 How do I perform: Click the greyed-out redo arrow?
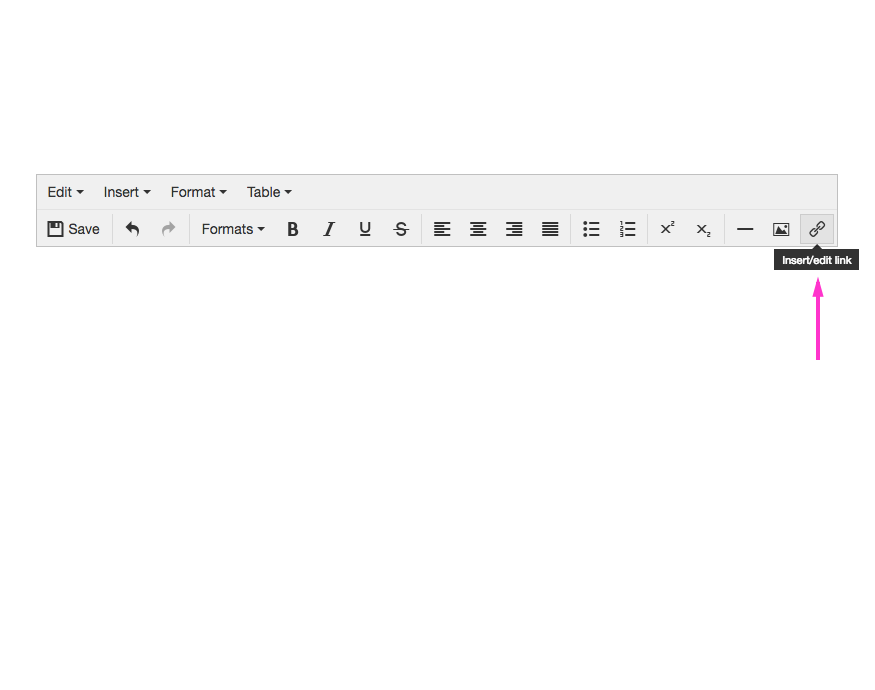click(x=168, y=229)
